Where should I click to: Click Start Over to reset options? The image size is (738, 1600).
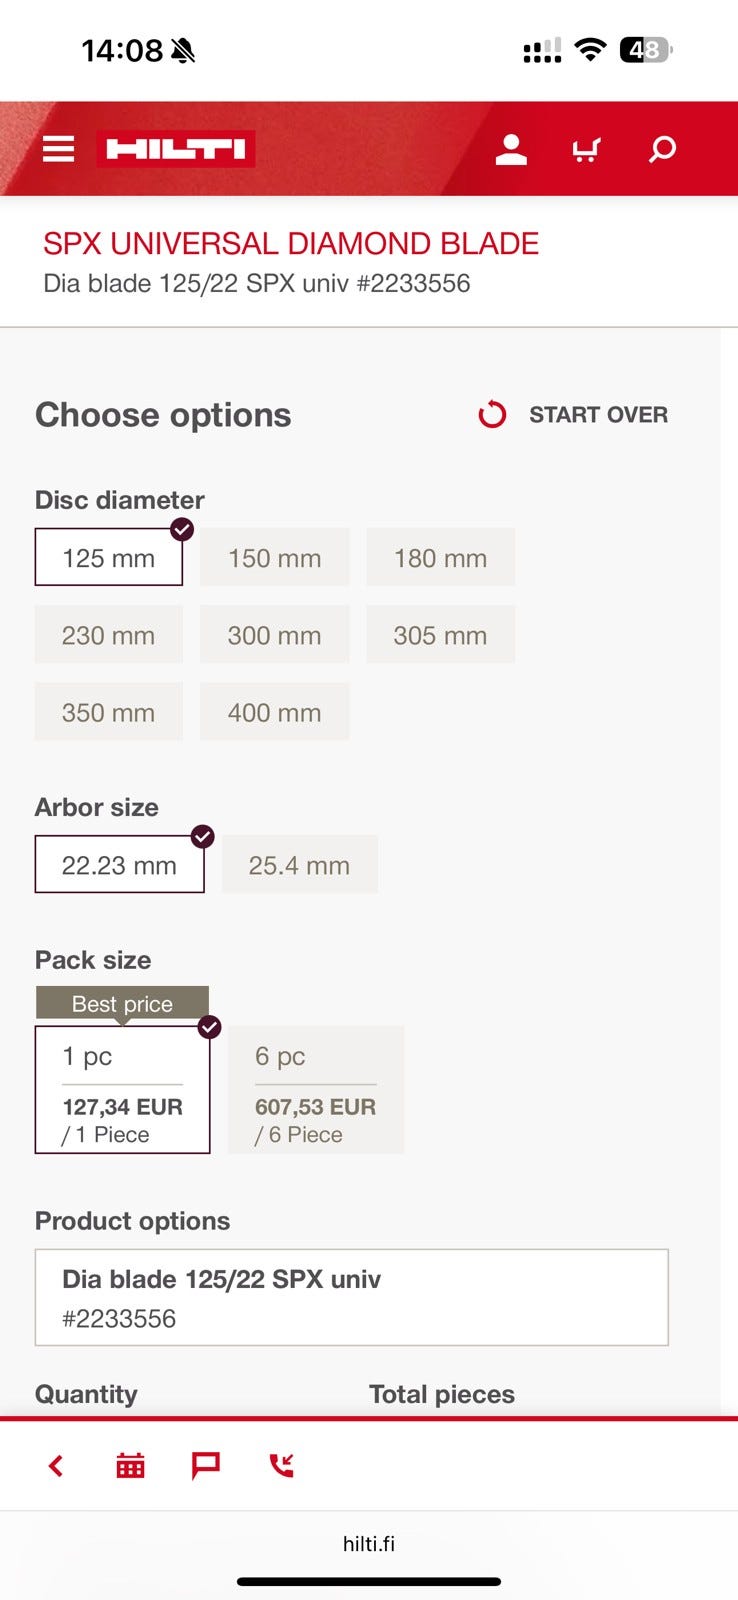coord(574,415)
